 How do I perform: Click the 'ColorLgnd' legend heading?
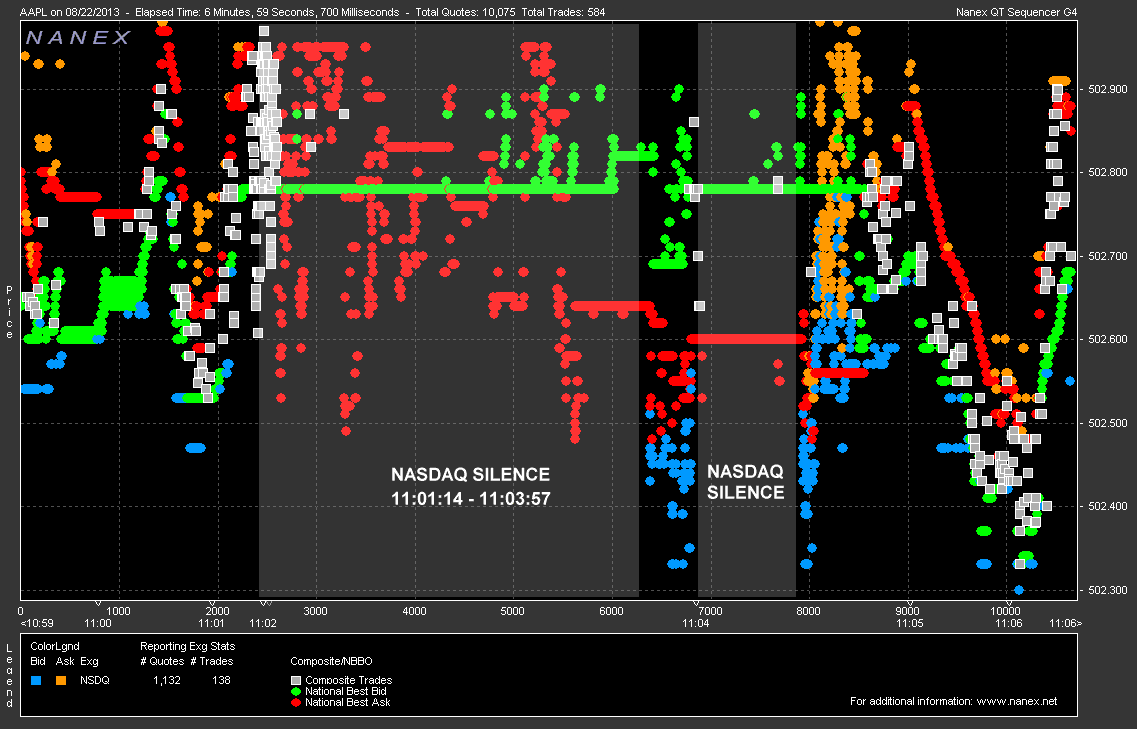(x=54, y=646)
